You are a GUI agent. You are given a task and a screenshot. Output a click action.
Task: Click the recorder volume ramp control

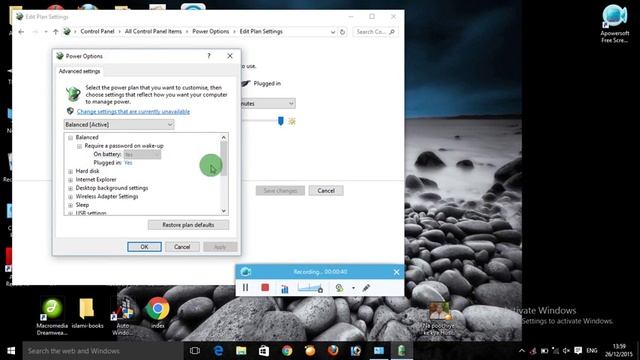(x=310, y=288)
